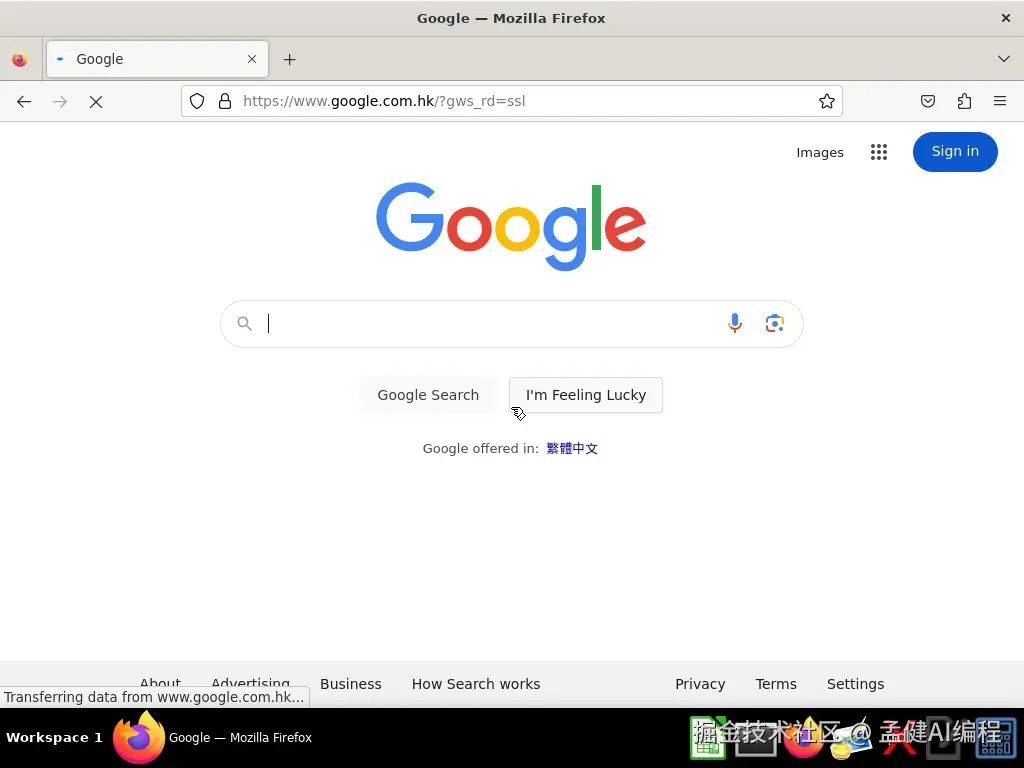This screenshot has width=1024, height=768.
Task: Sign in to Google account
Action: (955, 152)
